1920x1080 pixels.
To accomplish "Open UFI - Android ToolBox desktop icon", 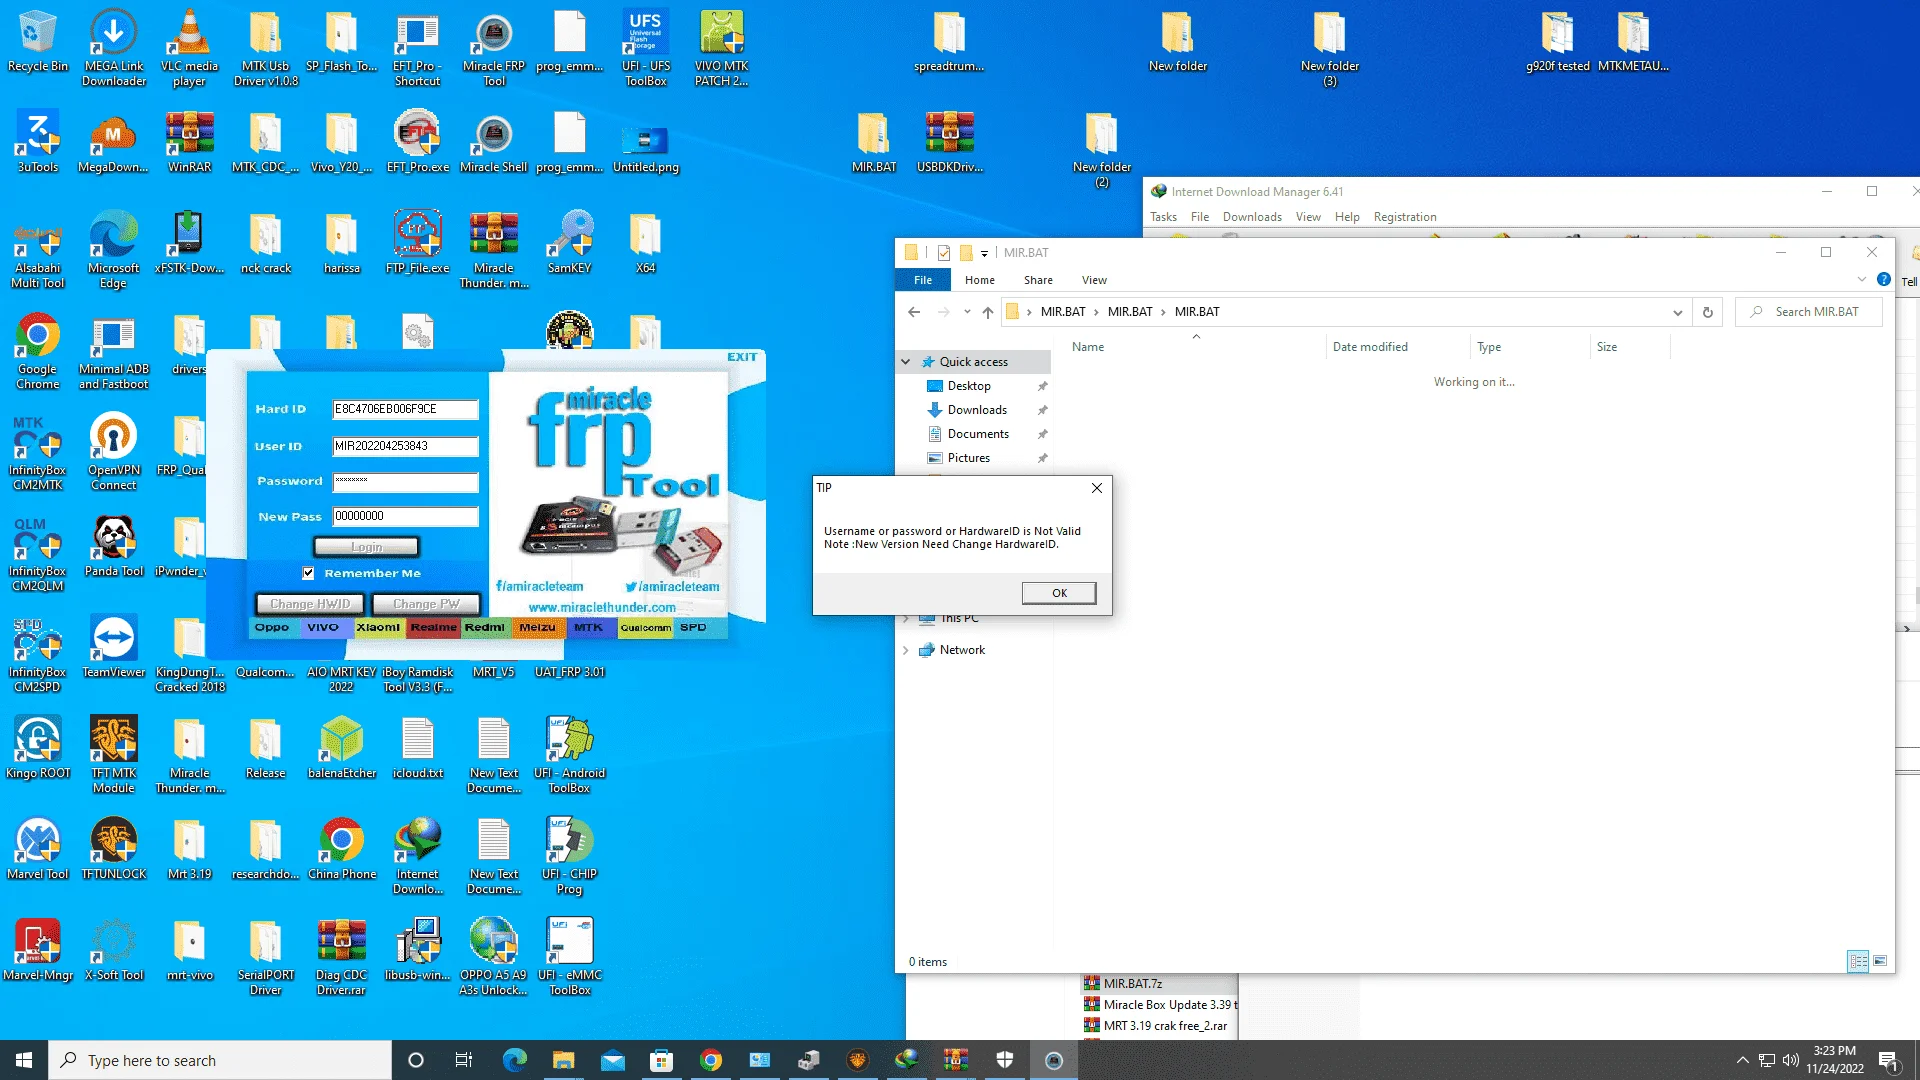I will click(570, 754).
